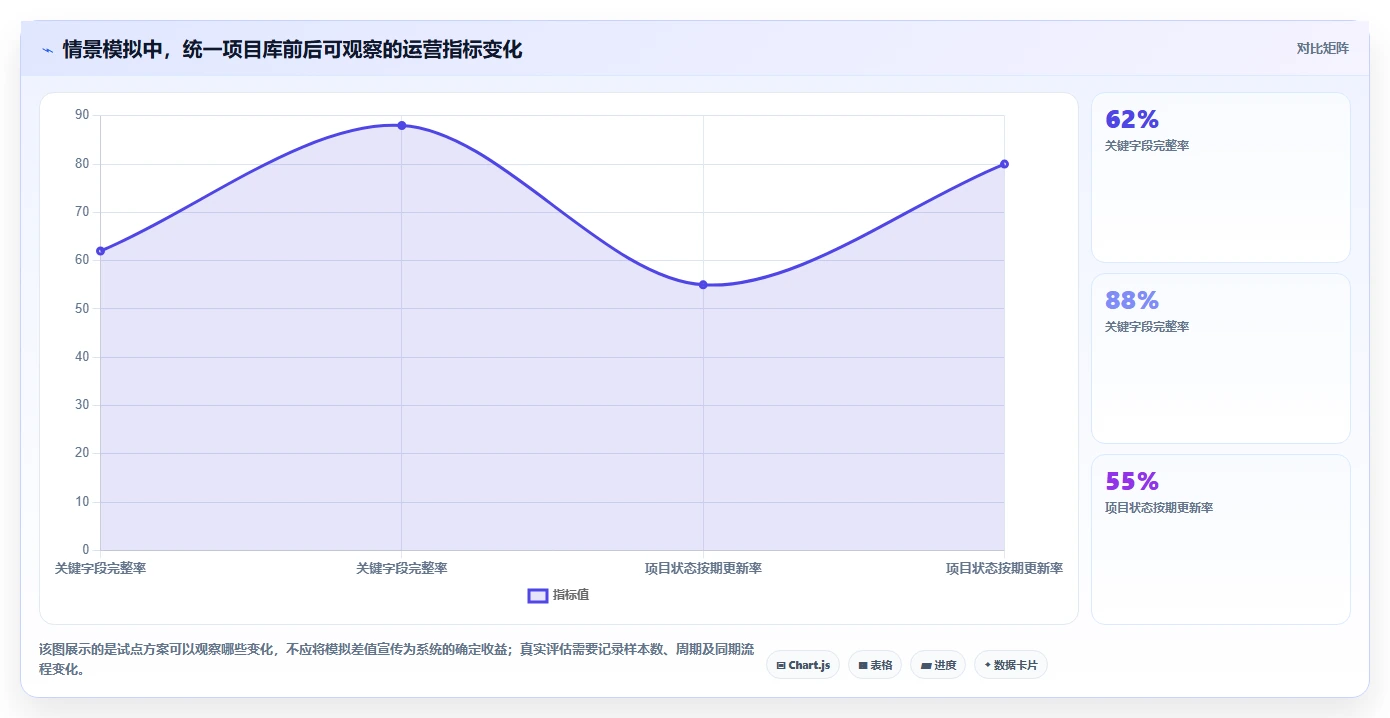
Task: Click x-axis label below the 55 data point
Action: click(x=703, y=569)
